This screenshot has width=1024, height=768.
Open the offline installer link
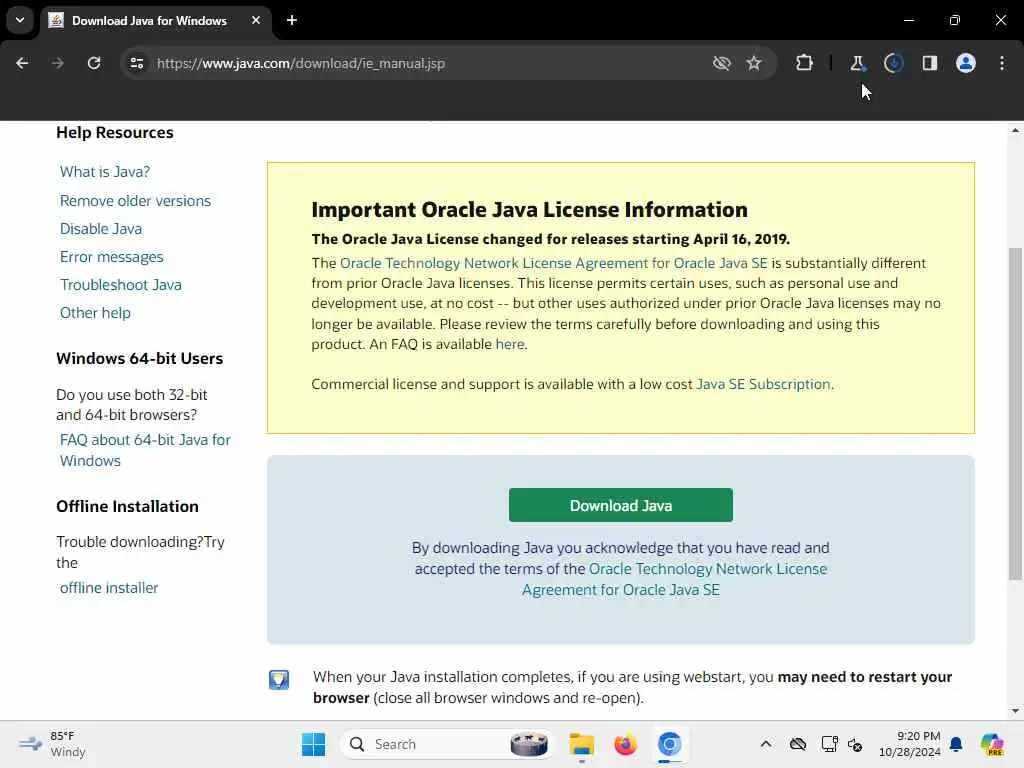coord(109,588)
